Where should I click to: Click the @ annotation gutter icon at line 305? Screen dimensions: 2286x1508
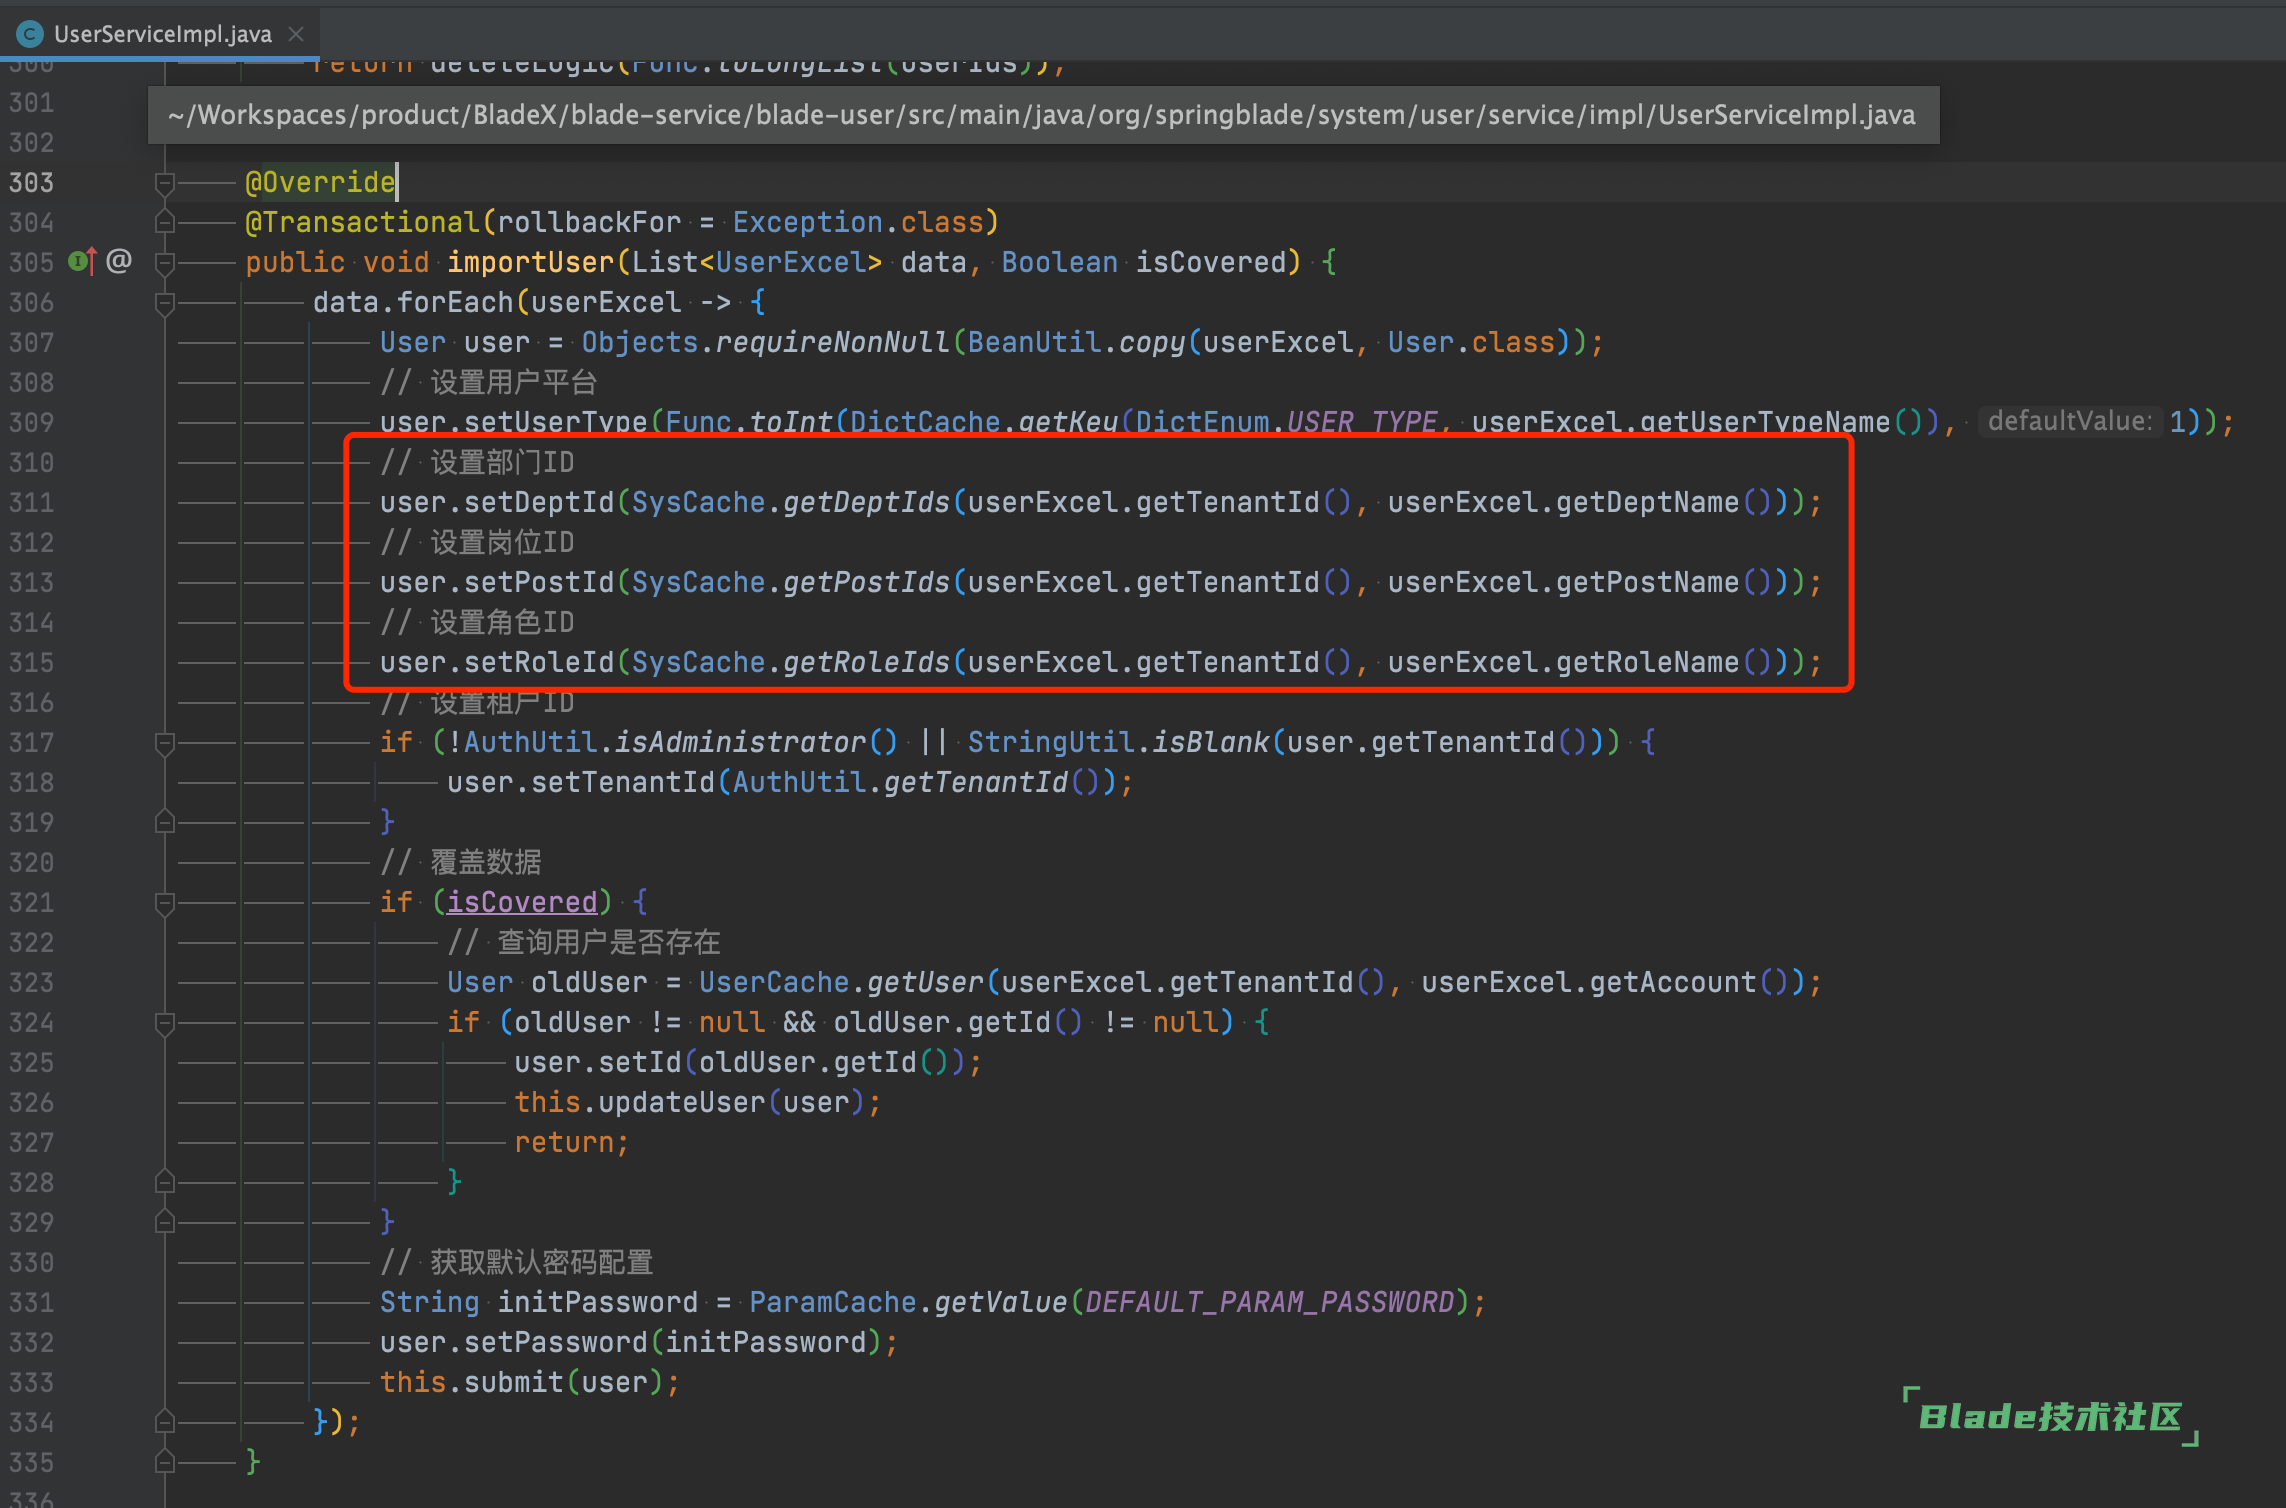click(x=119, y=262)
